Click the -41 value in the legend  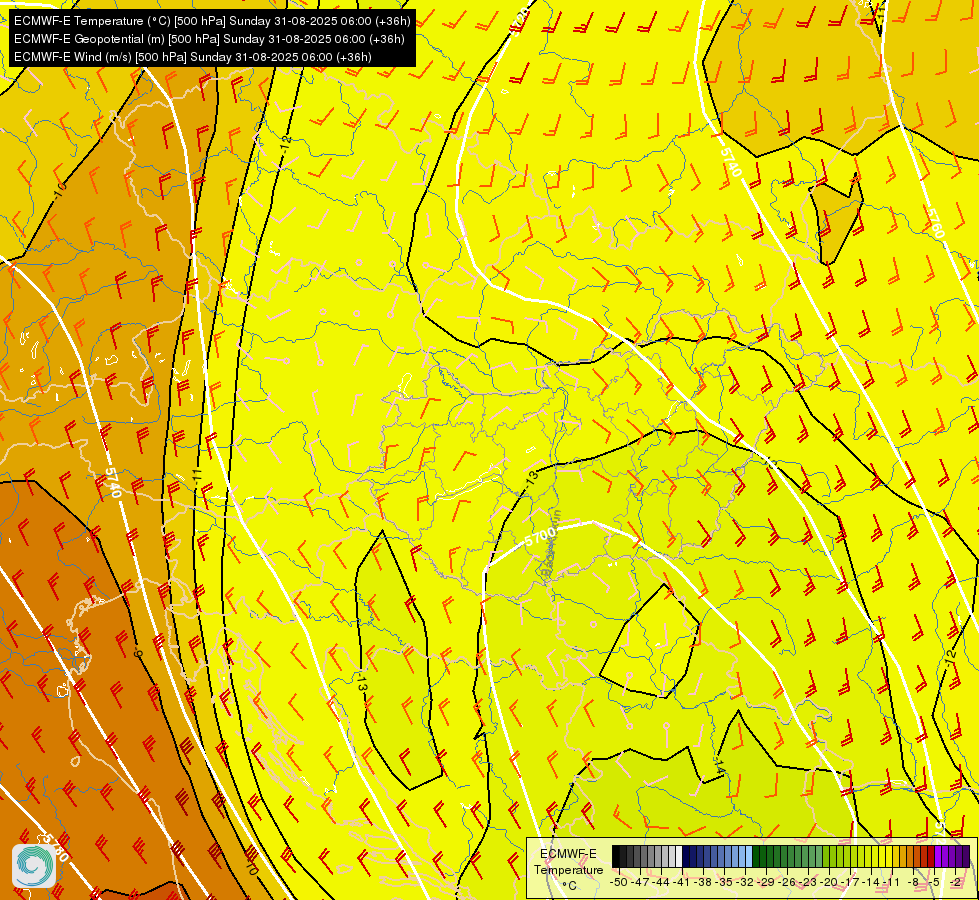(x=681, y=883)
